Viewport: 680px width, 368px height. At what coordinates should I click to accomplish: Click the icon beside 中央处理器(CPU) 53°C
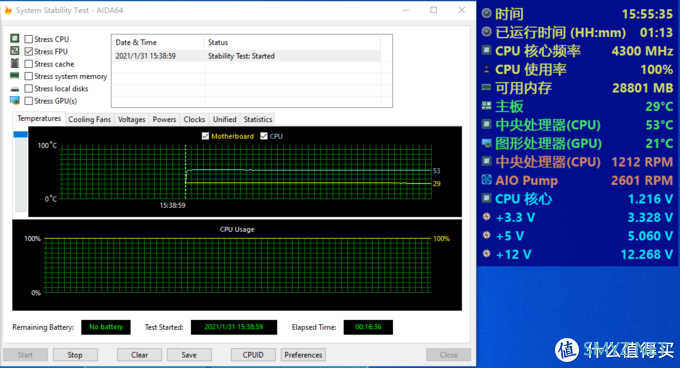click(x=487, y=124)
